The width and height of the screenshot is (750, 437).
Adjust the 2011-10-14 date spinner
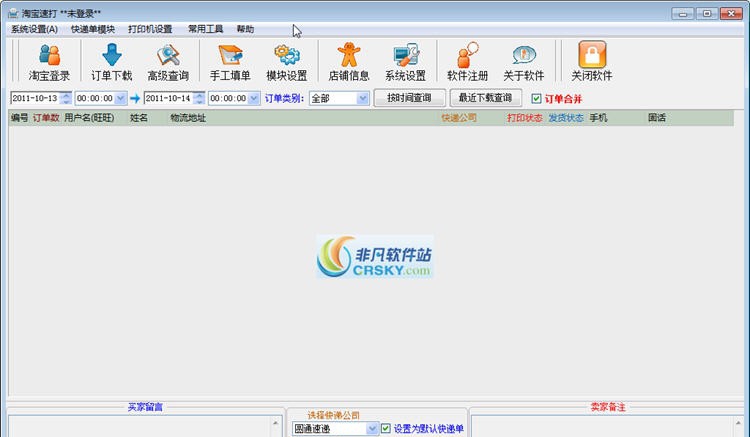199,98
